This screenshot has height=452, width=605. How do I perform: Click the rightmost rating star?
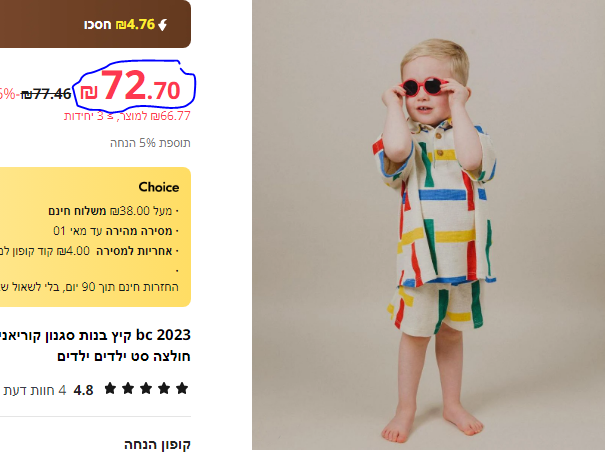point(182,388)
